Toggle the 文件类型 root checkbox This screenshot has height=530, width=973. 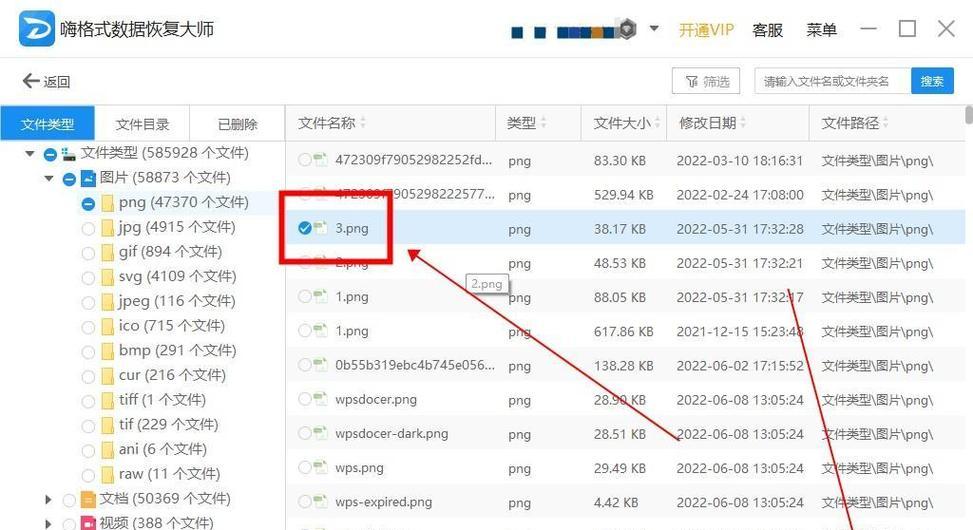pyautogui.click(x=50, y=154)
